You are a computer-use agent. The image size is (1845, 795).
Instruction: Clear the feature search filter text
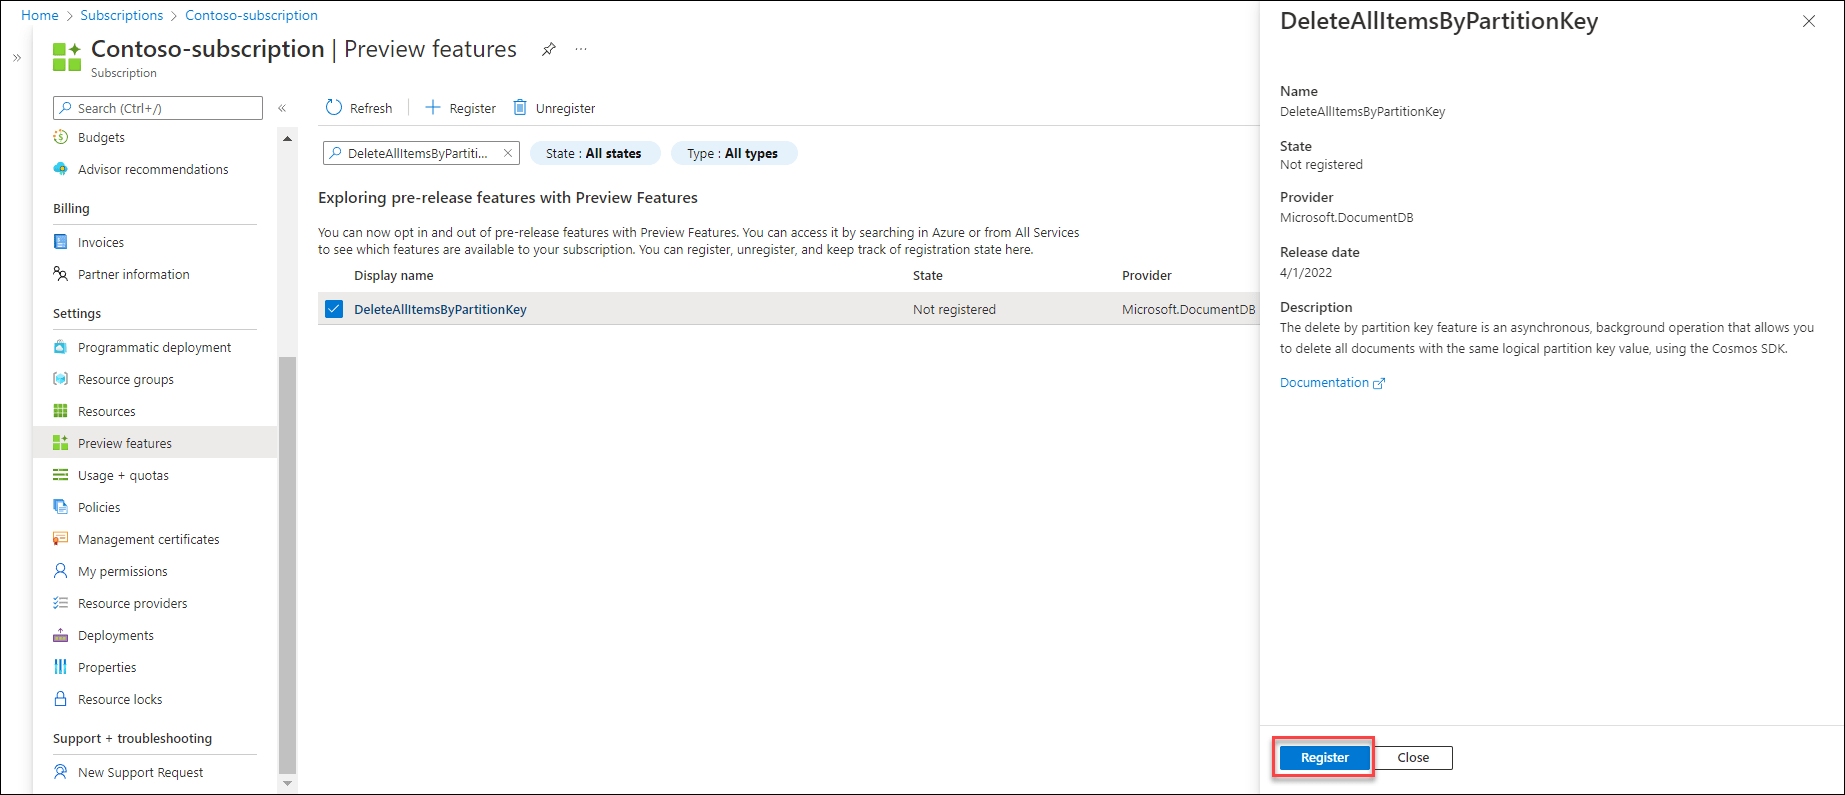pos(508,153)
